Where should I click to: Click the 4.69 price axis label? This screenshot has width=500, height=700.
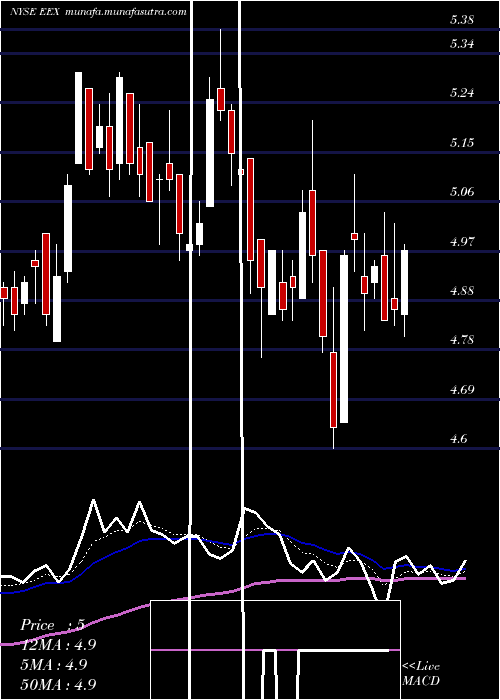[462, 390]
